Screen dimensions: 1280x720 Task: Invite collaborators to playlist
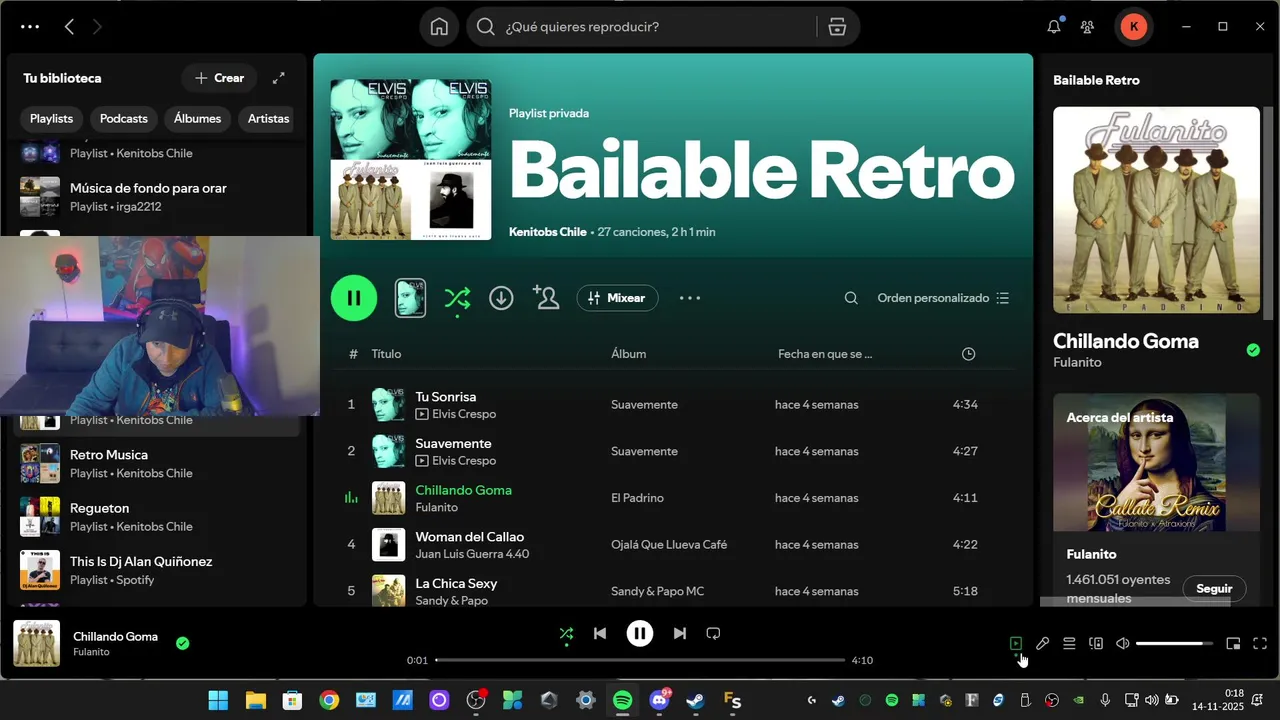tap(546, 297)
